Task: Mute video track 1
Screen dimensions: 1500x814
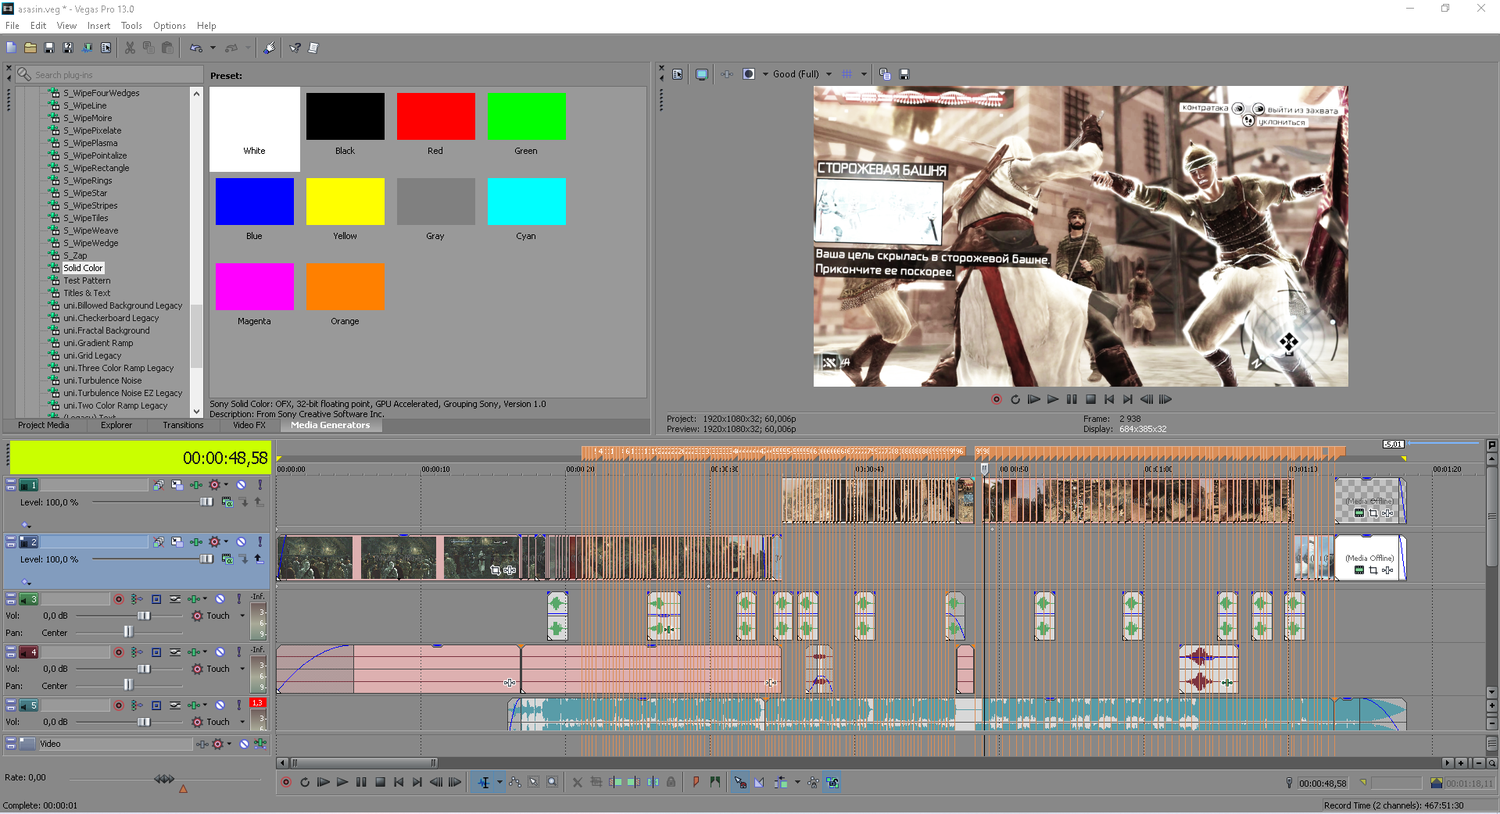Action: (x=241, y=485)
